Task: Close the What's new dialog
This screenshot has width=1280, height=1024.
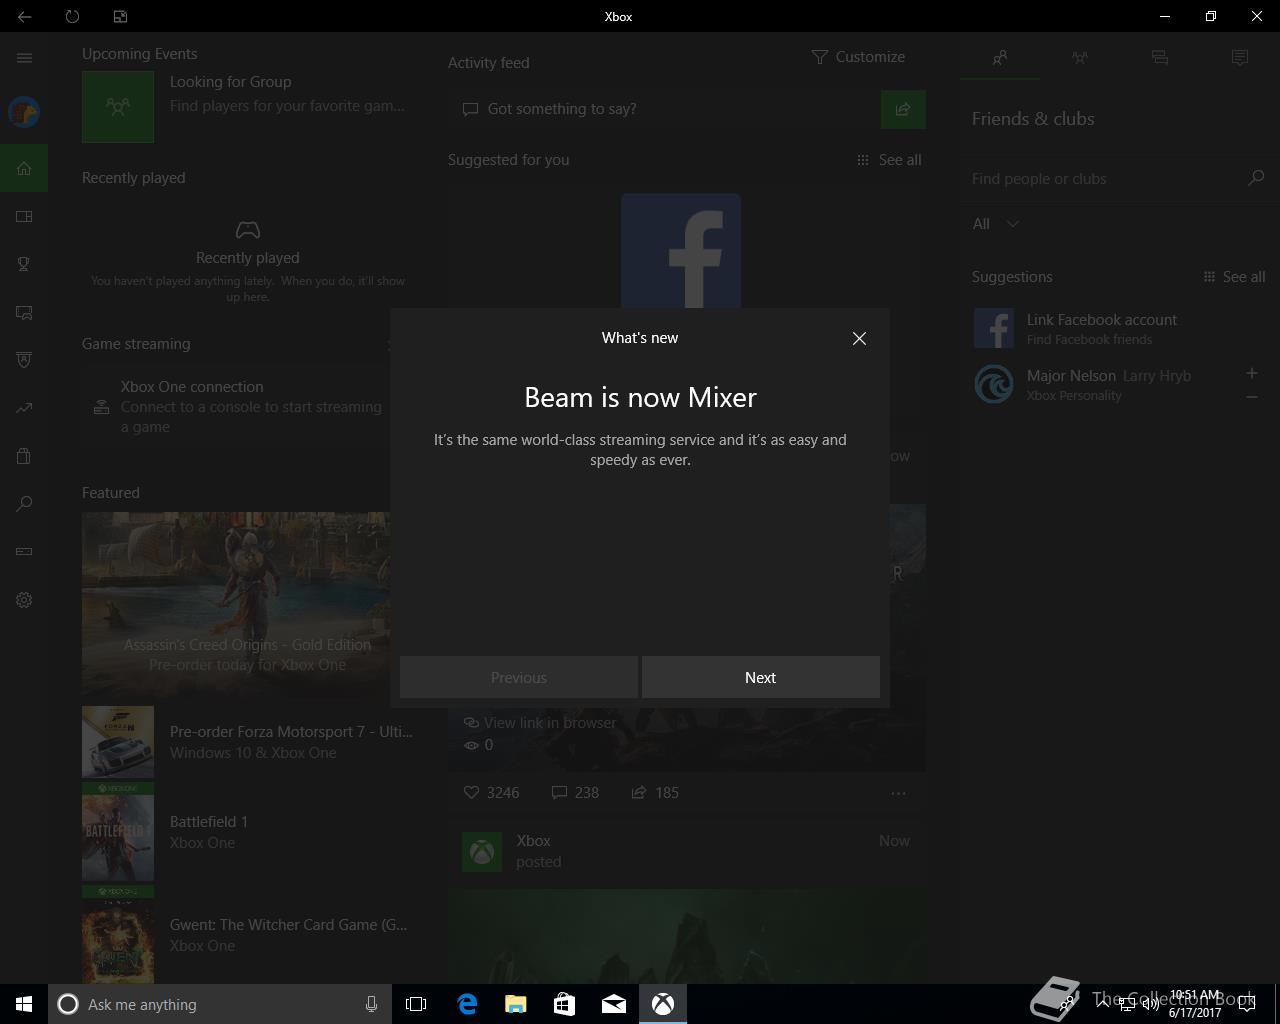Action: (x=859, y=338)
